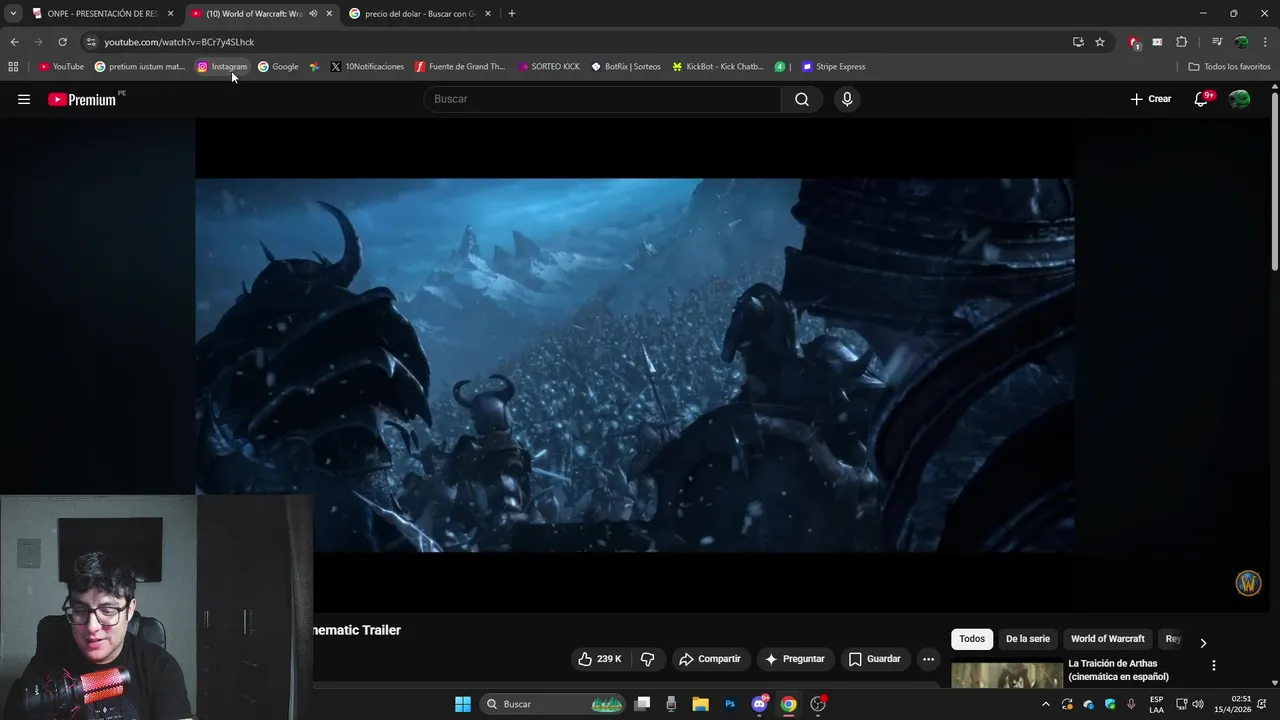Open the Fuente de Grand Th... bookmark
Screen dimensions: 1280x720
coord(460,67)
